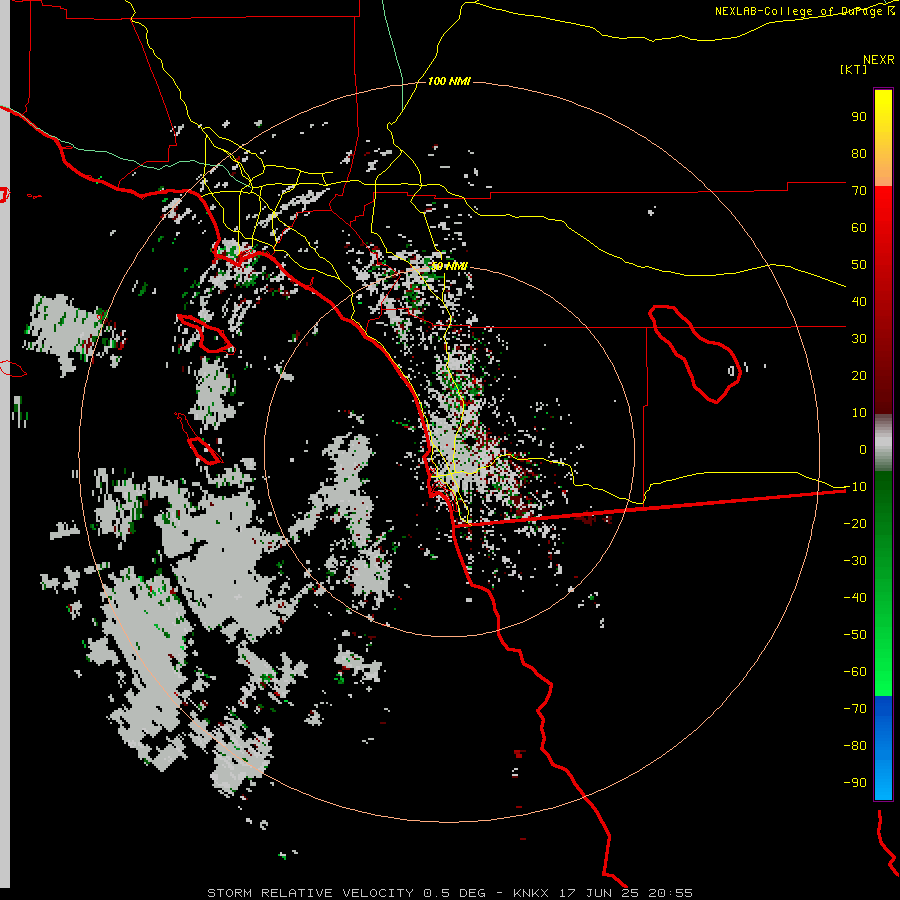
Task: Click the -40 value on velocity scale
Action: click(855, 598)
